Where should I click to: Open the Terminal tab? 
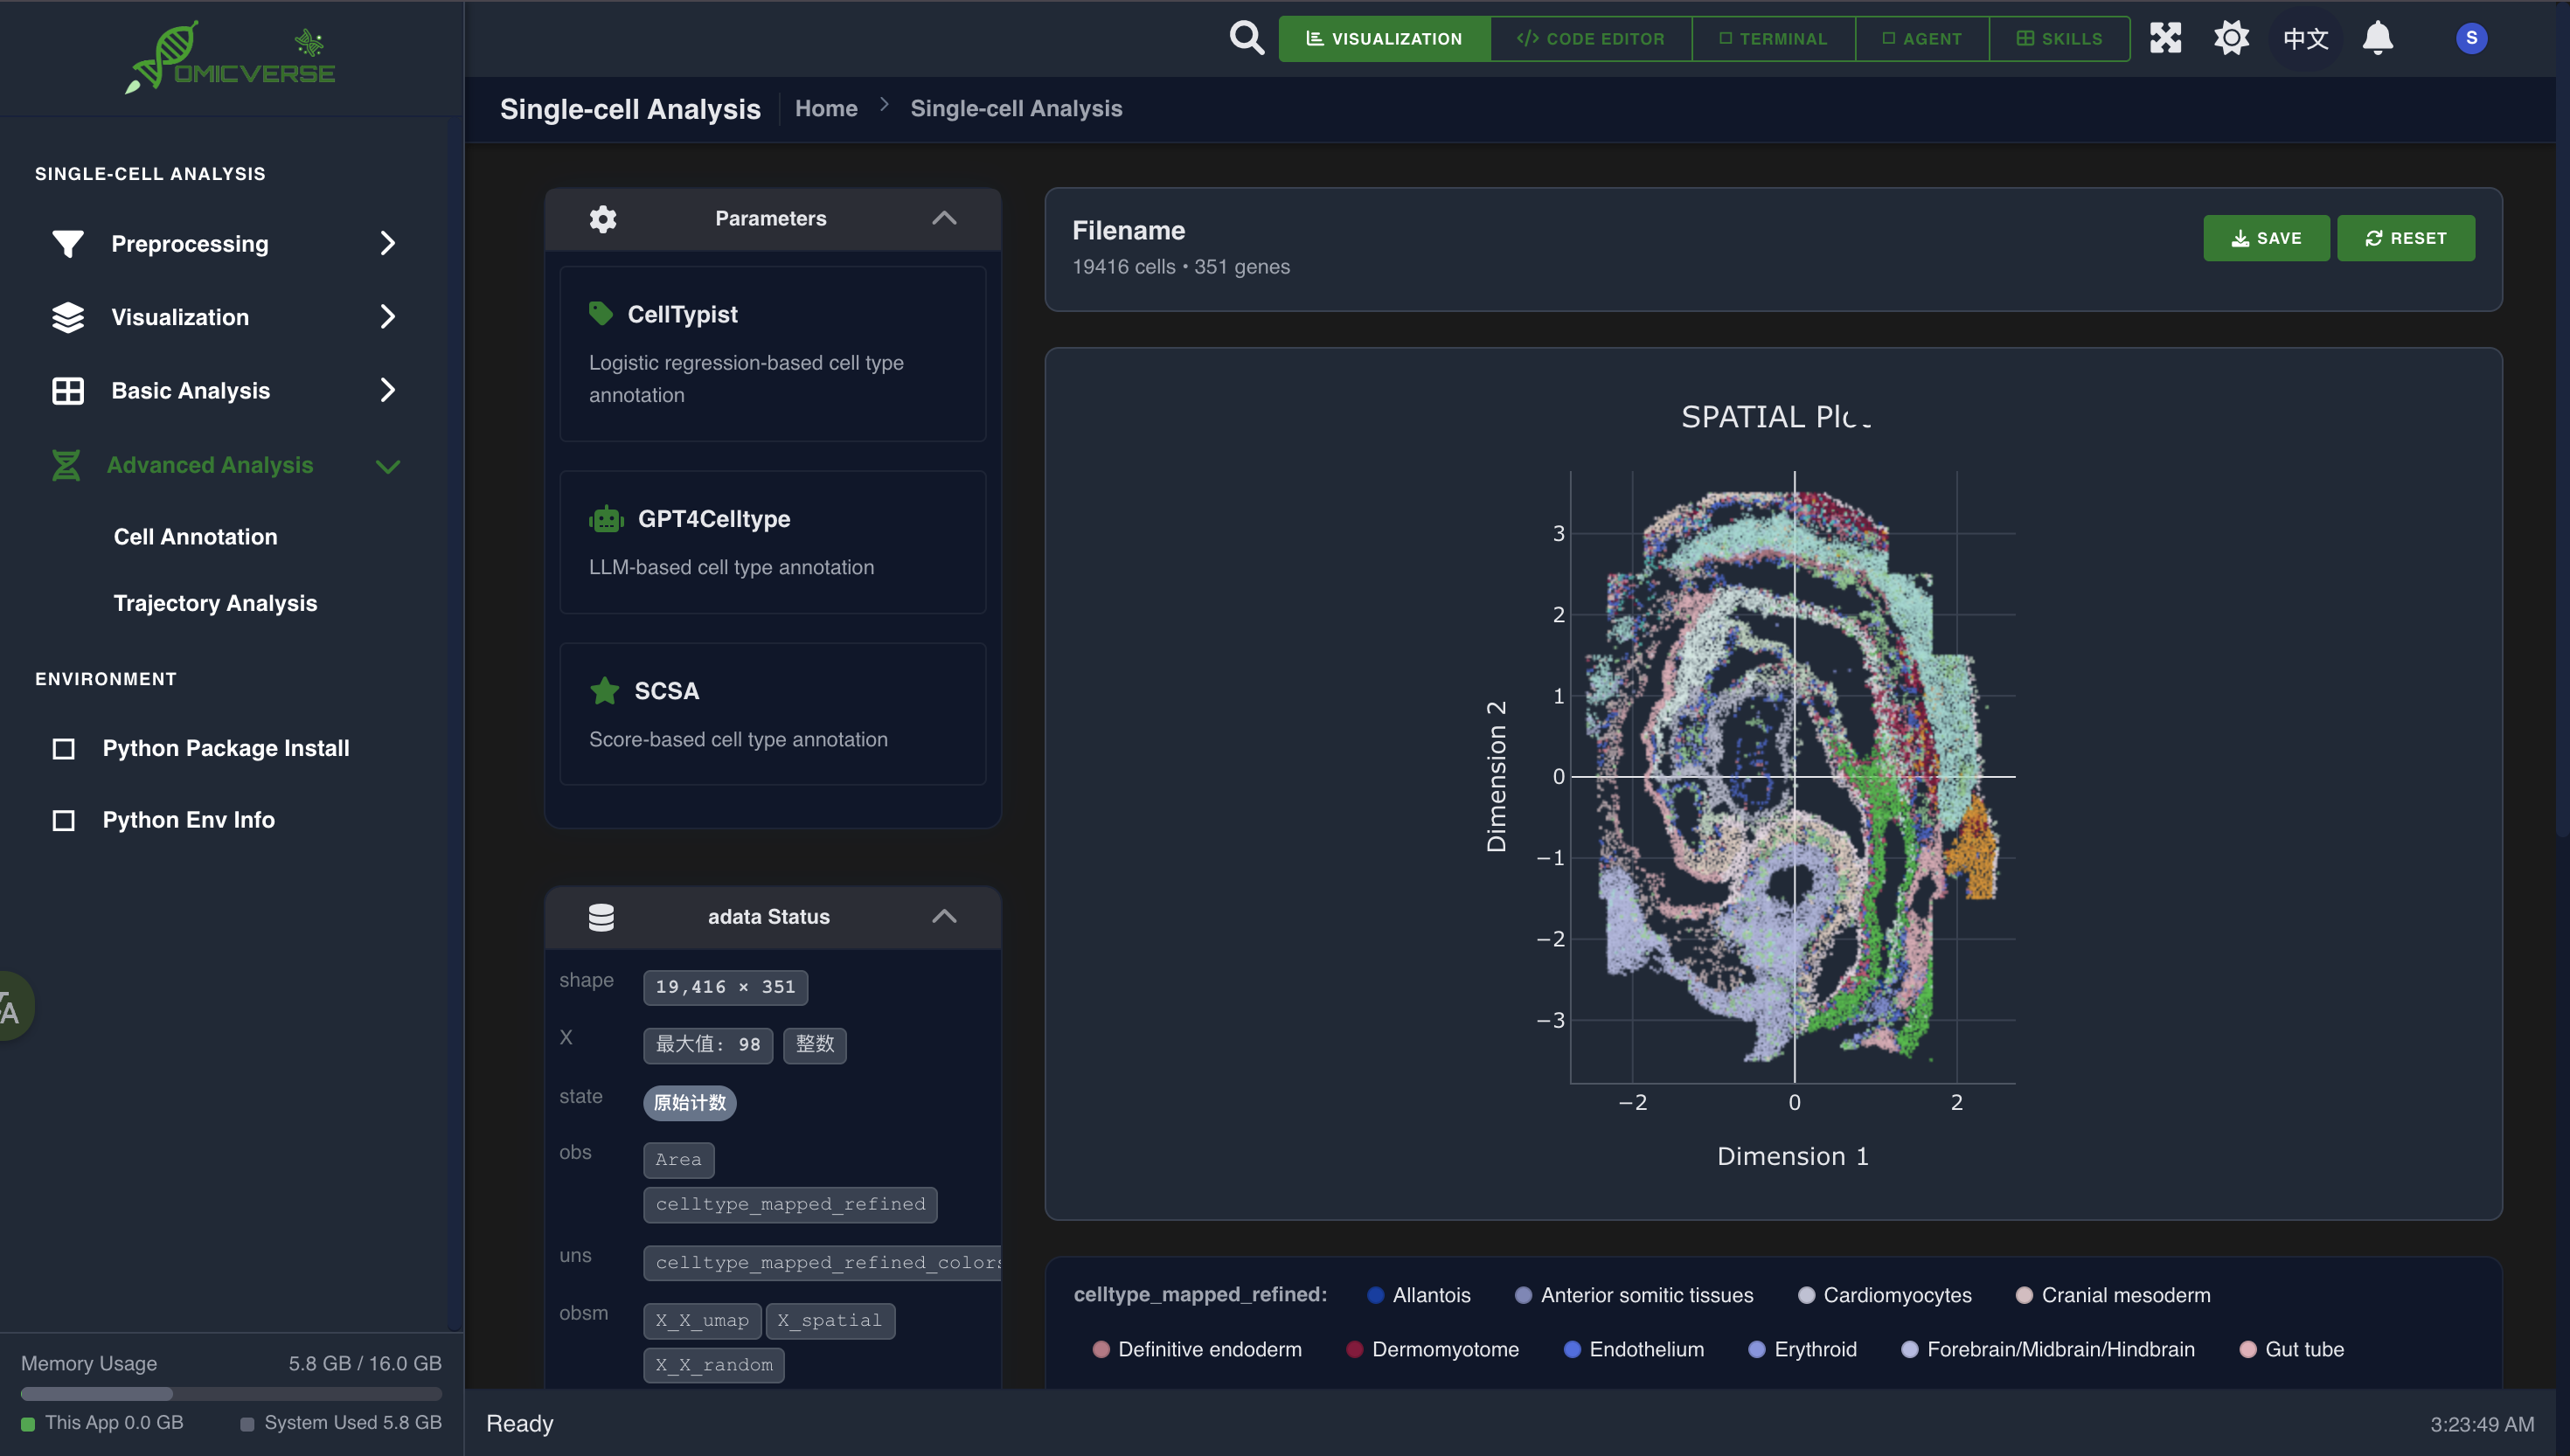1772,38
